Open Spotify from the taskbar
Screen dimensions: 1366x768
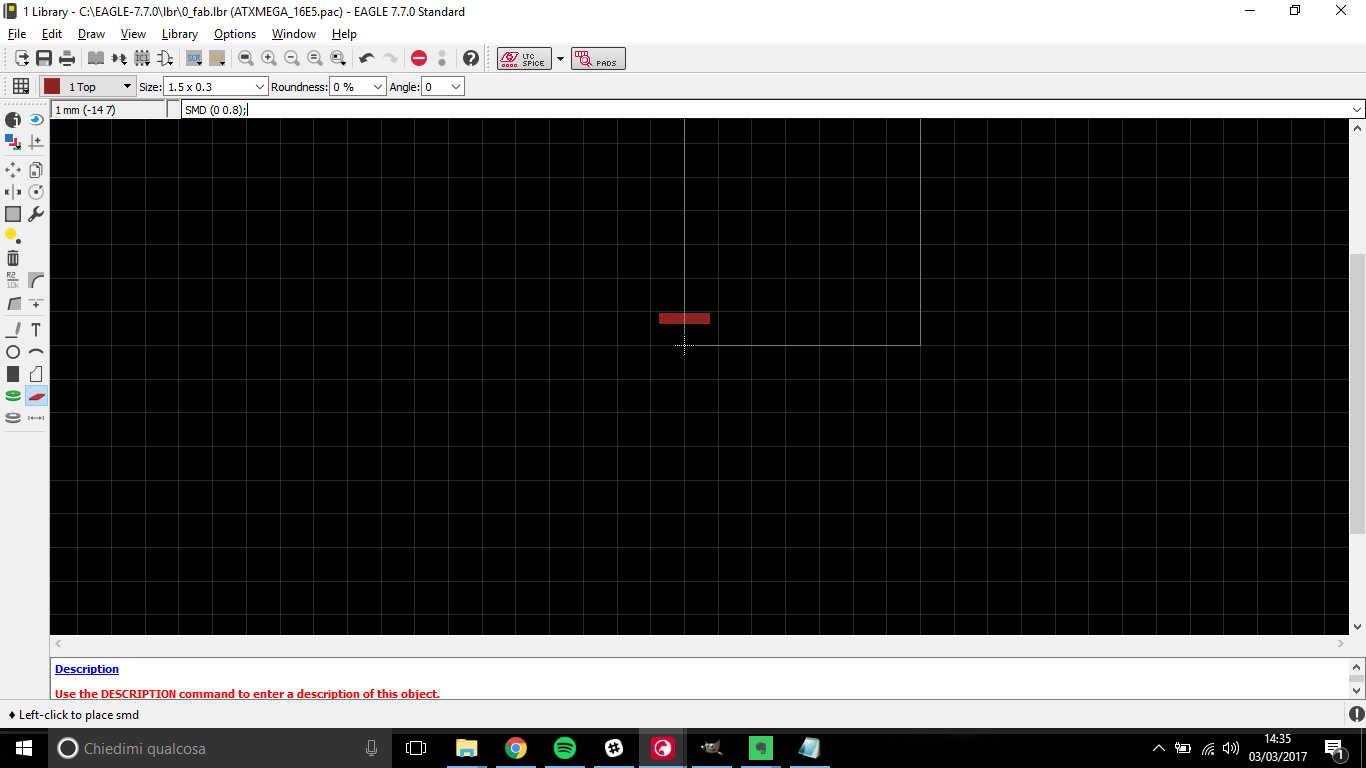[x=564, y=748]
